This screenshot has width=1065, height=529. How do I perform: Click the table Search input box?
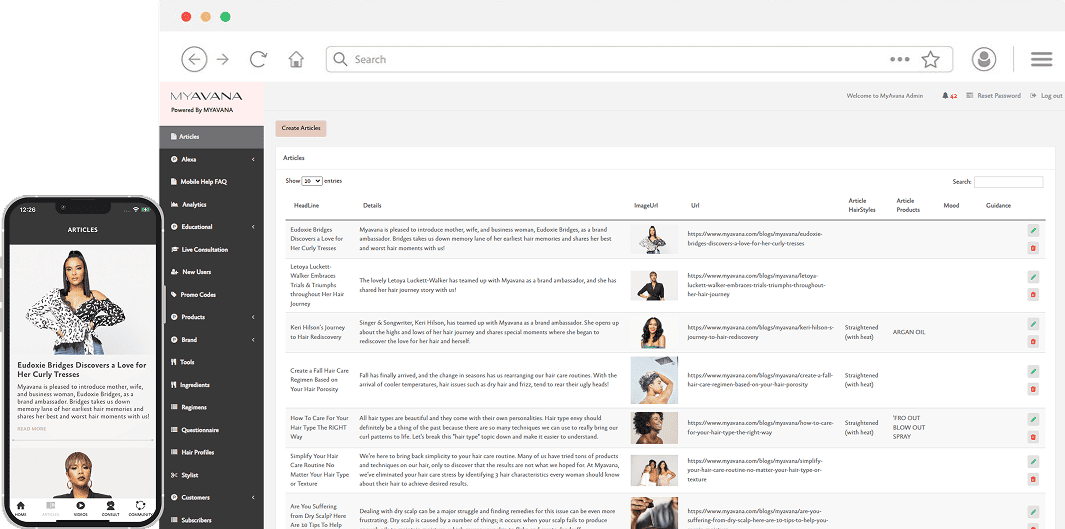[1009, 182]
